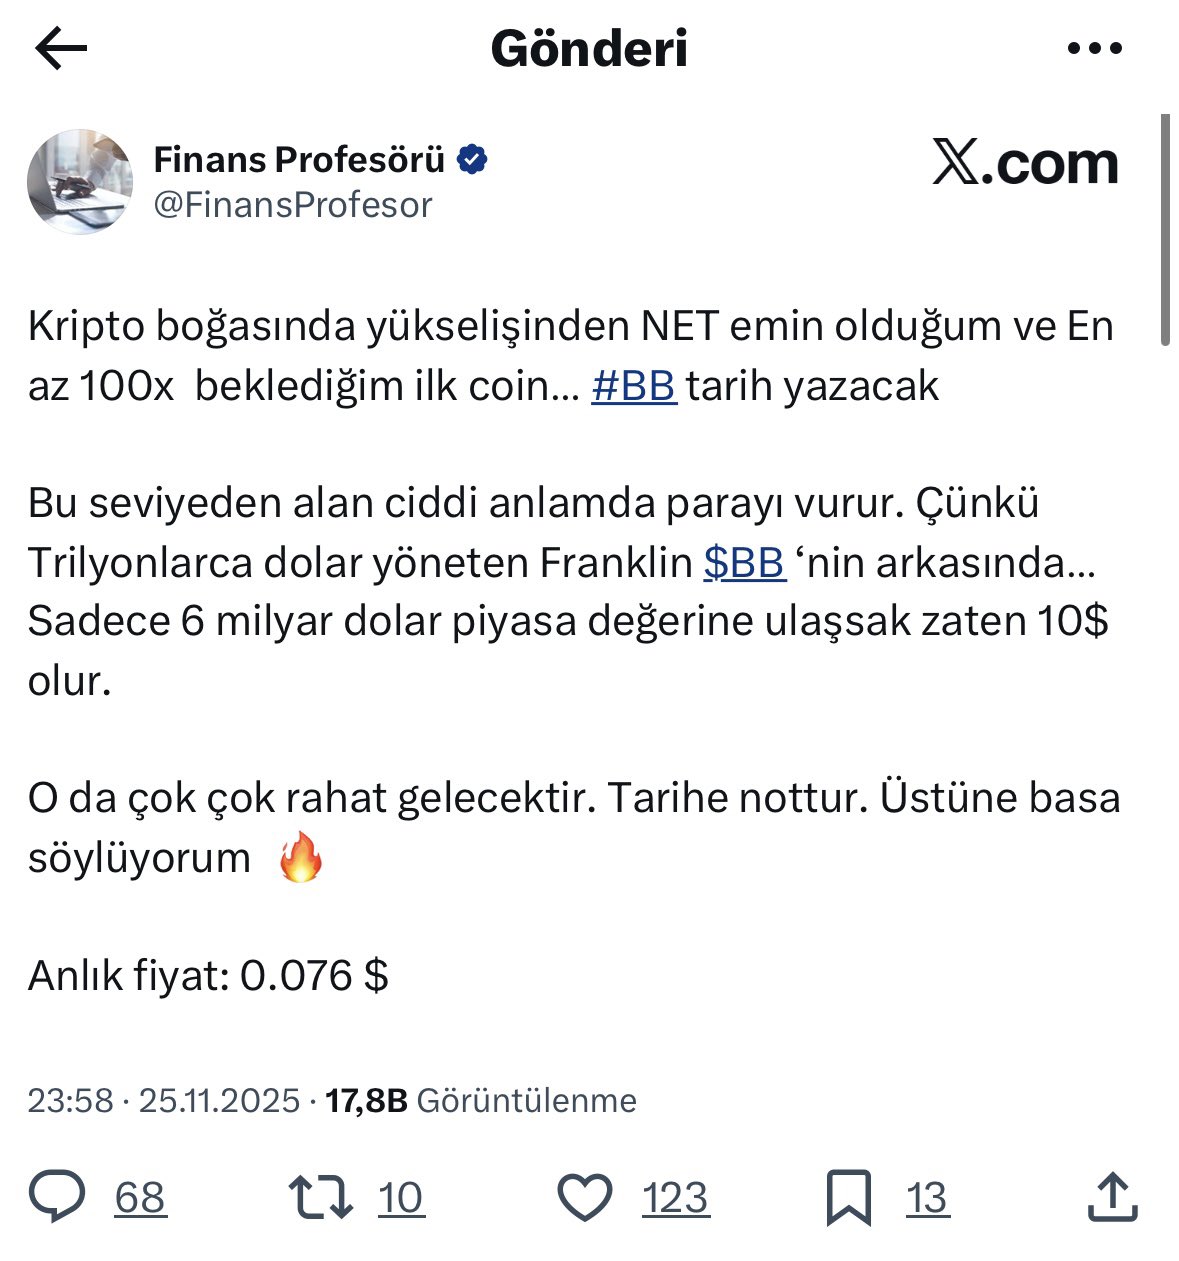Open the 123 likes count
The width and height of the screenshot is (1179, 1261).
[675, 1198]
